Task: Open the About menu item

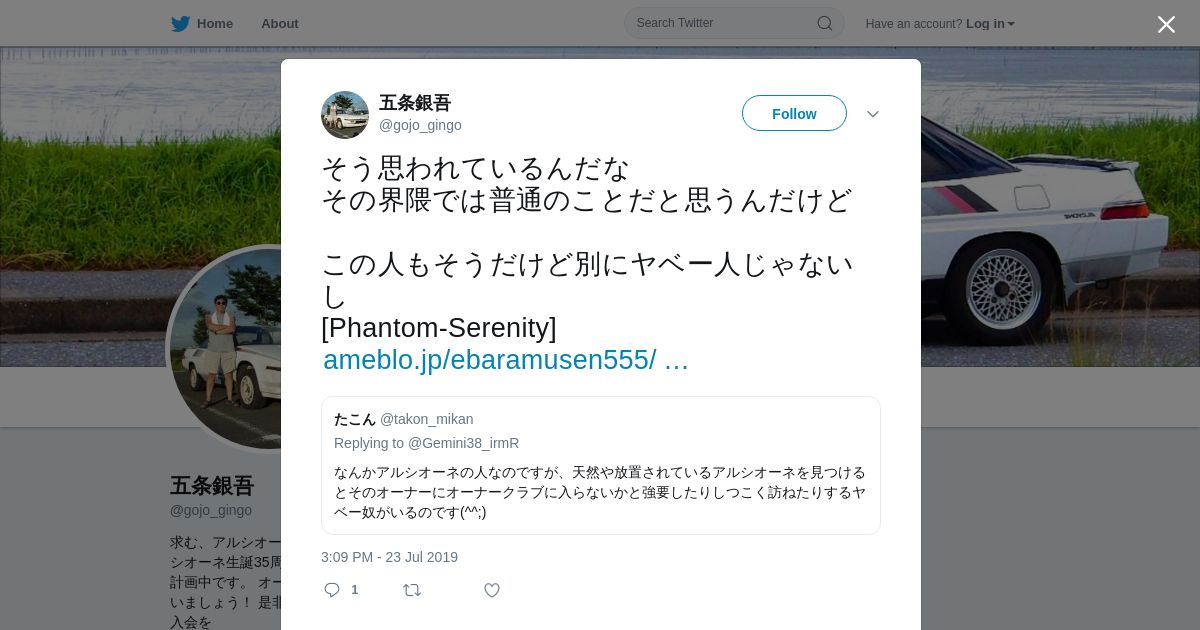Action: point(279,23)
